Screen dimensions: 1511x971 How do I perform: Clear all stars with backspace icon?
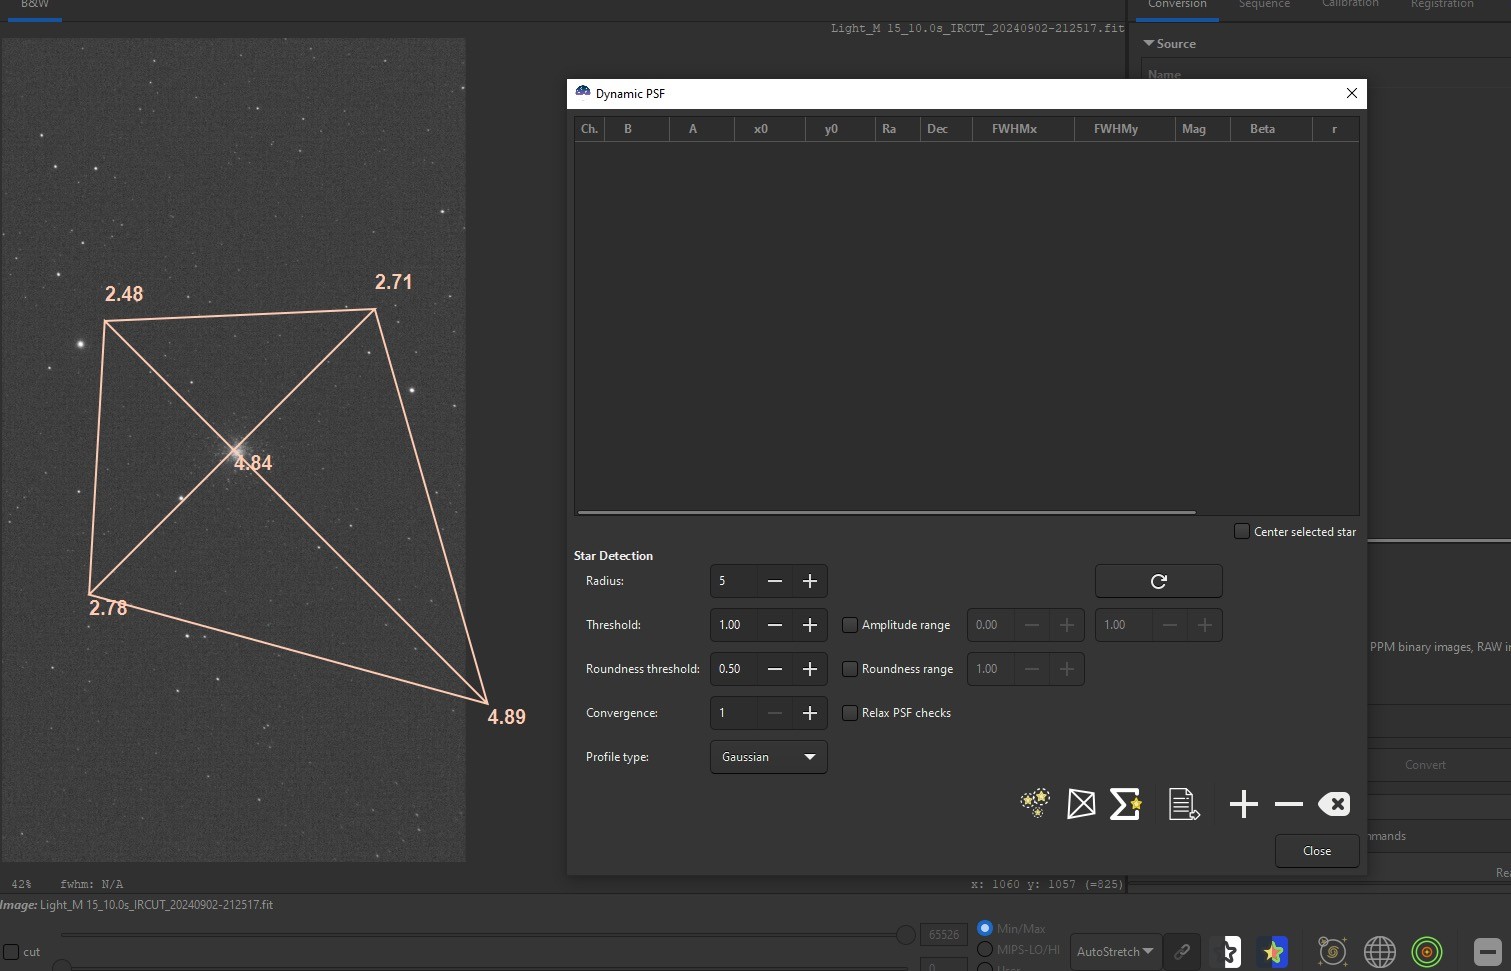coord(1334,804)
